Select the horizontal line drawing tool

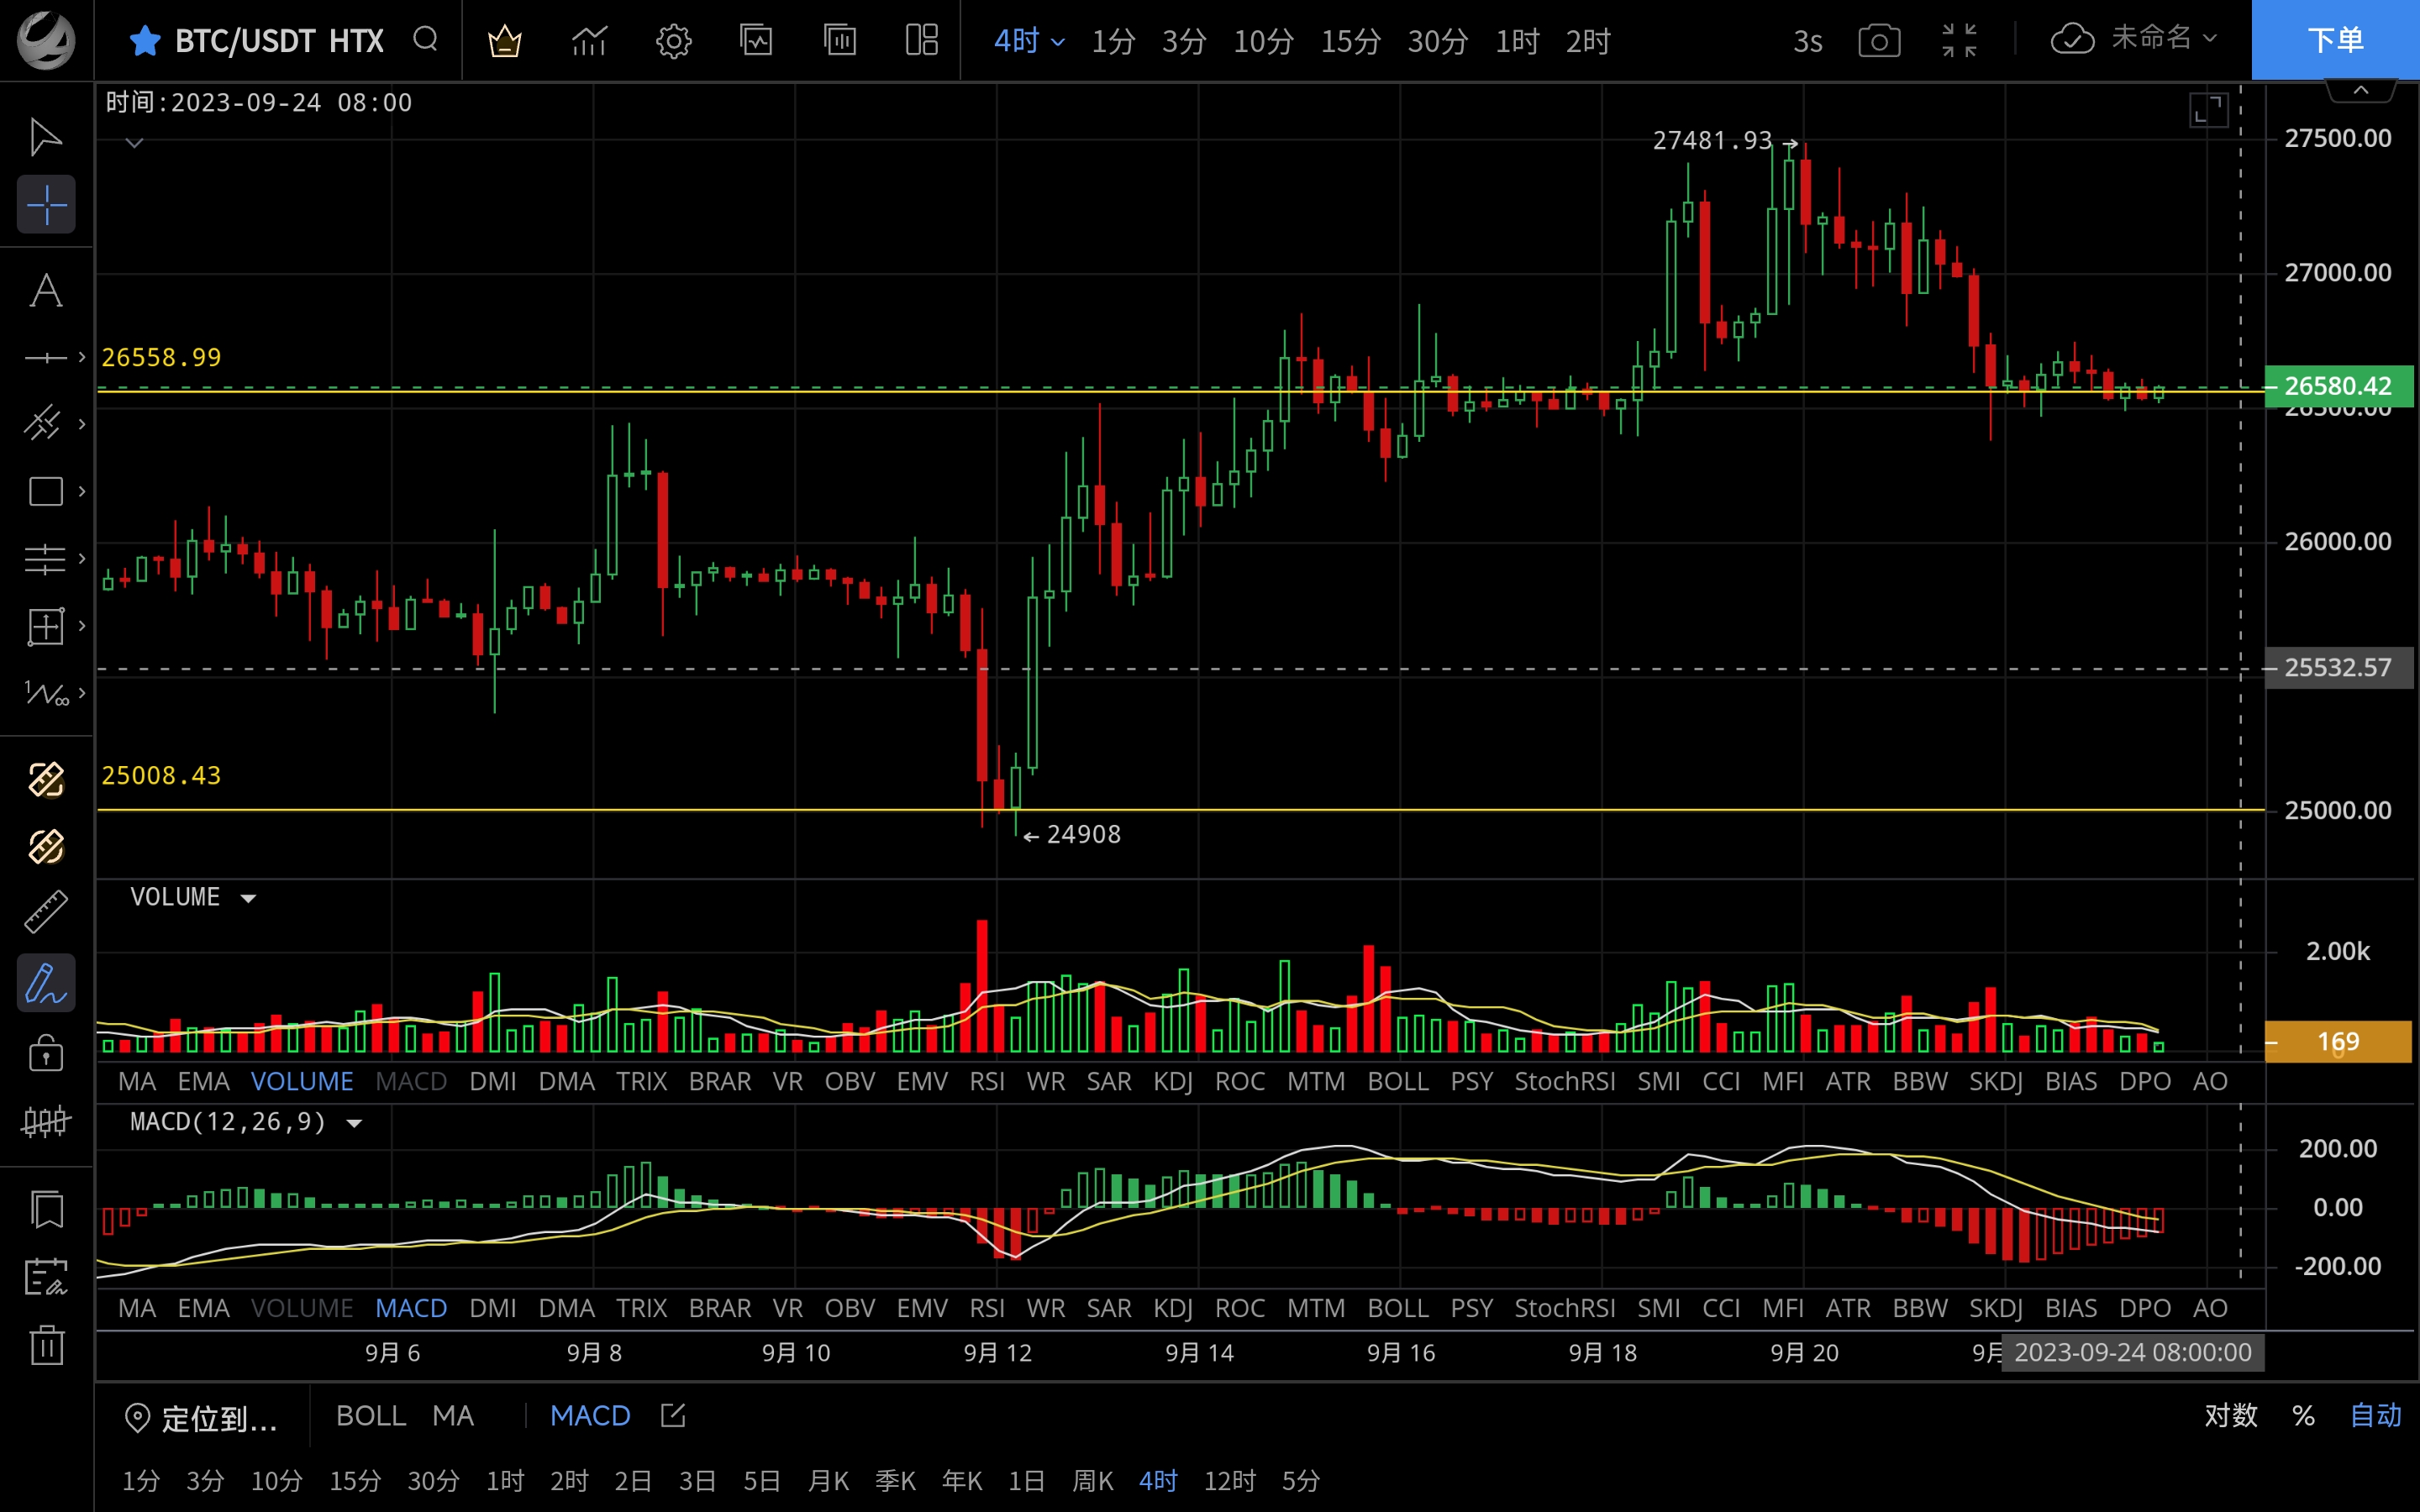46,357
